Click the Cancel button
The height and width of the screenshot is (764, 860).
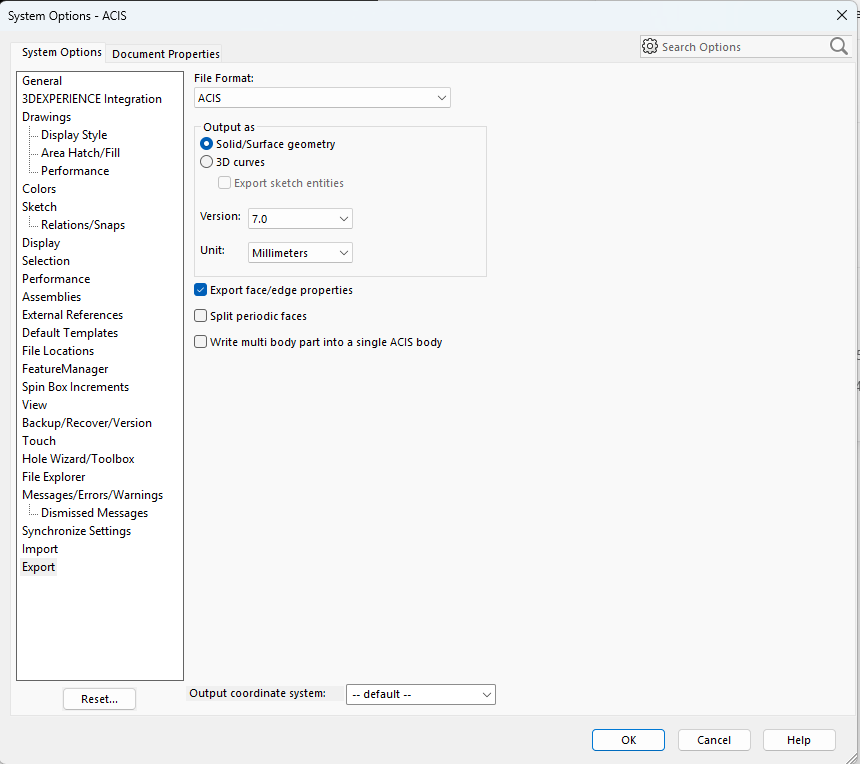tap(714, 740)
